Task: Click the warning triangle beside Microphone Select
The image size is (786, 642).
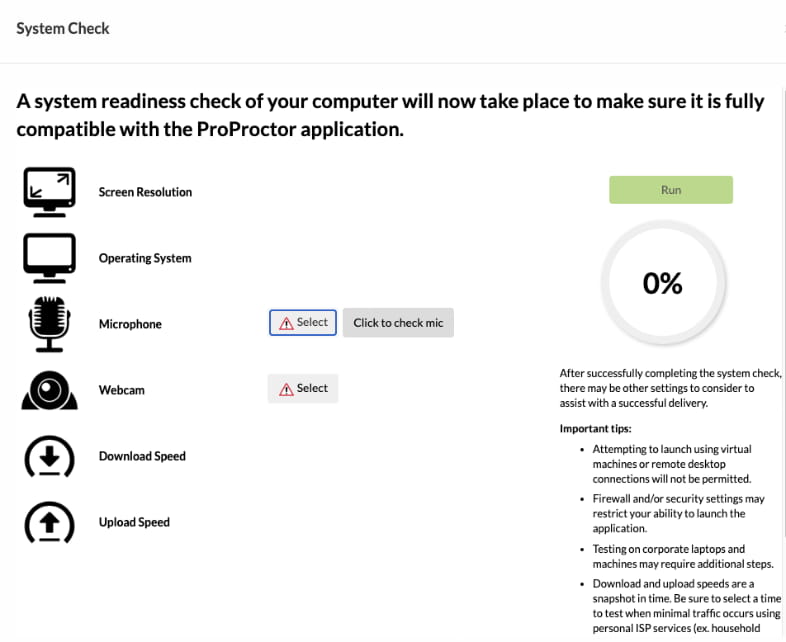Action: 286,323
